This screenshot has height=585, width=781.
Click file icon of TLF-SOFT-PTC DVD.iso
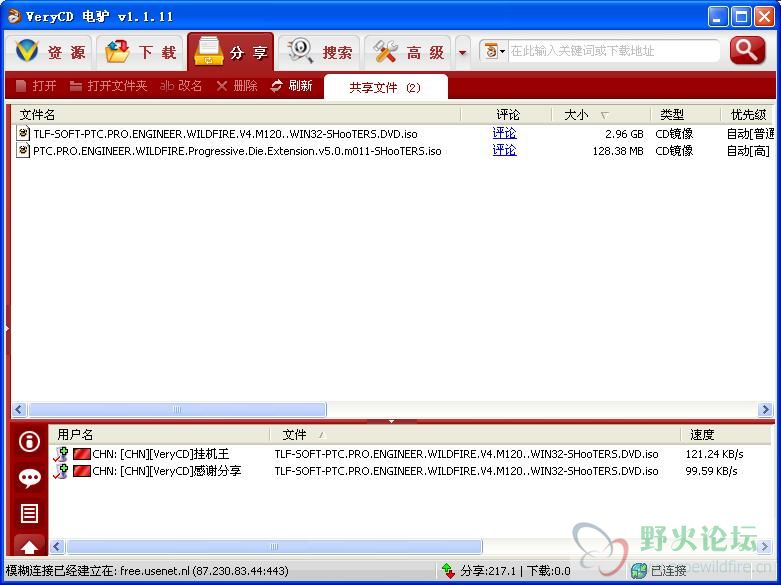[x=23, y=133]
